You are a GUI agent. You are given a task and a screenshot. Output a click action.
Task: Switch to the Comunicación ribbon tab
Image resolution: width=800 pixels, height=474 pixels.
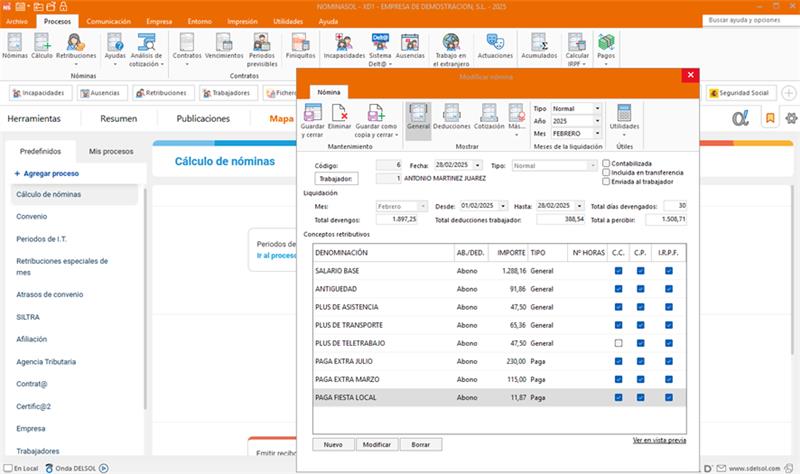pos(108,20)
